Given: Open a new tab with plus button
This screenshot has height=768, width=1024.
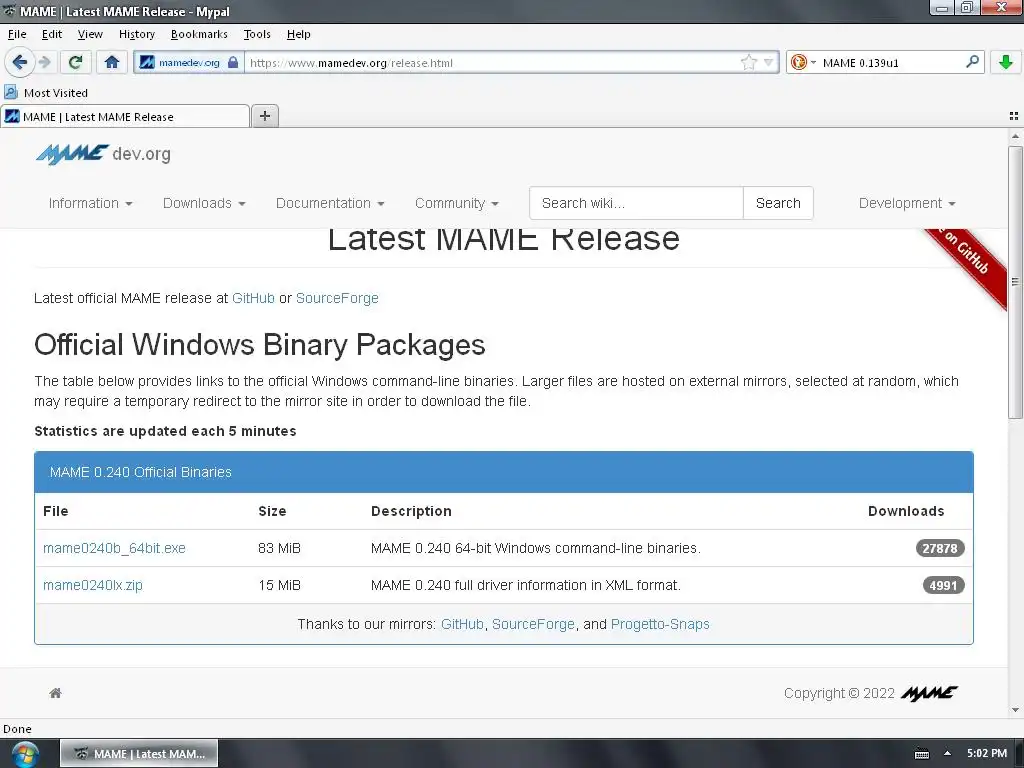Looking at the screenshot, I should pos(264,116).
